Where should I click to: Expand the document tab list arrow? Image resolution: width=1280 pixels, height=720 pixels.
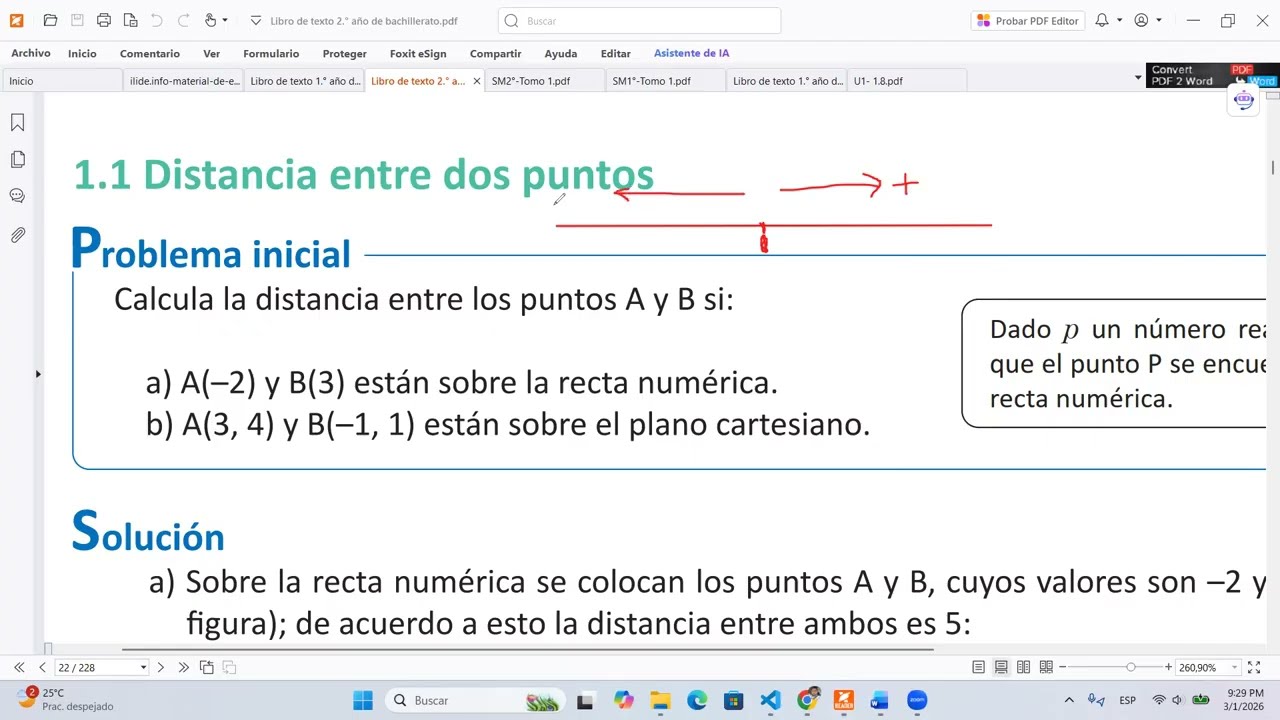pos(1138,78)
